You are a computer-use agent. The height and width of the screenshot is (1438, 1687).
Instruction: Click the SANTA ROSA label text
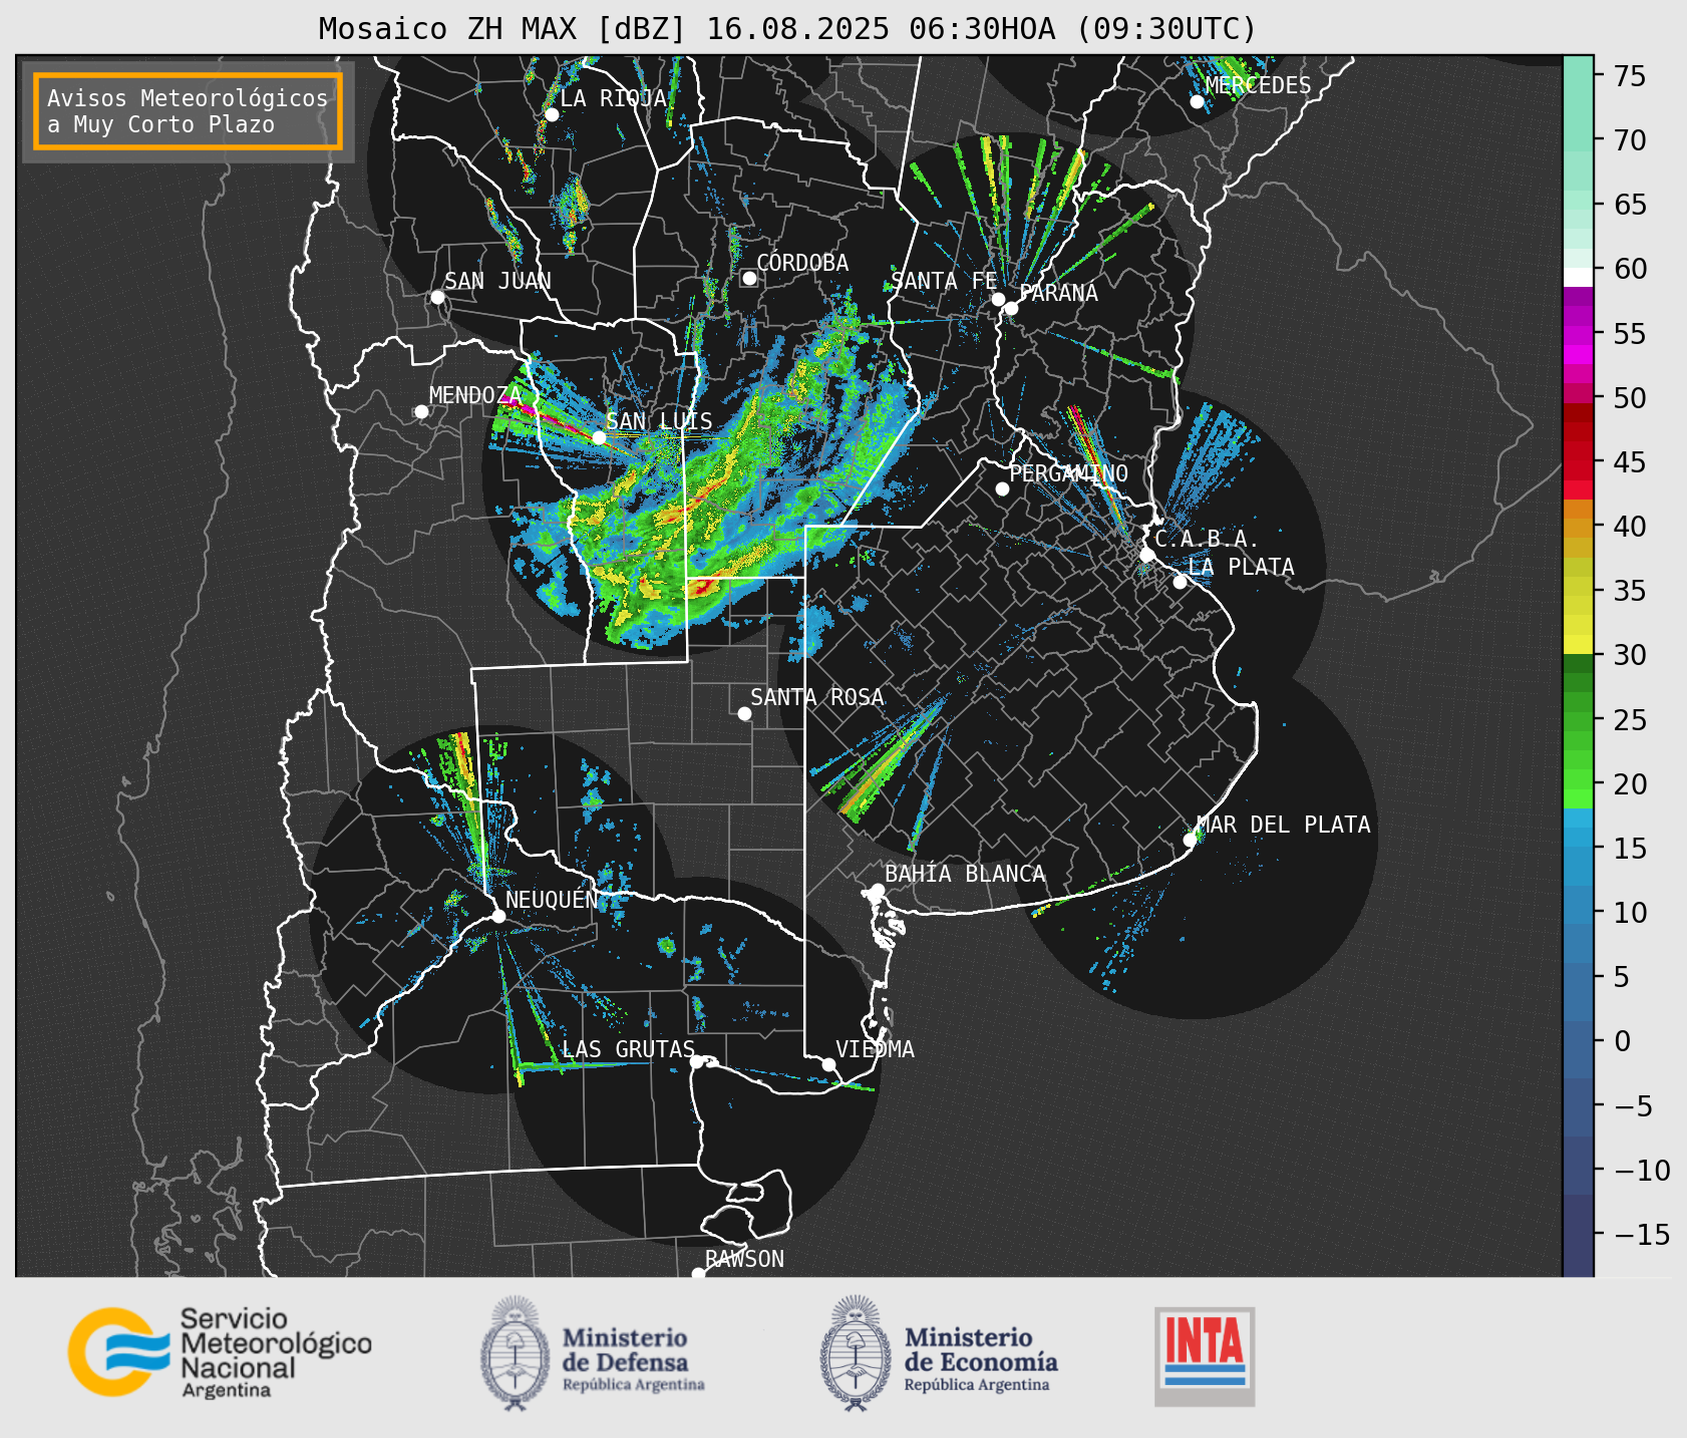pyautogui.click(x=817, y=697)
